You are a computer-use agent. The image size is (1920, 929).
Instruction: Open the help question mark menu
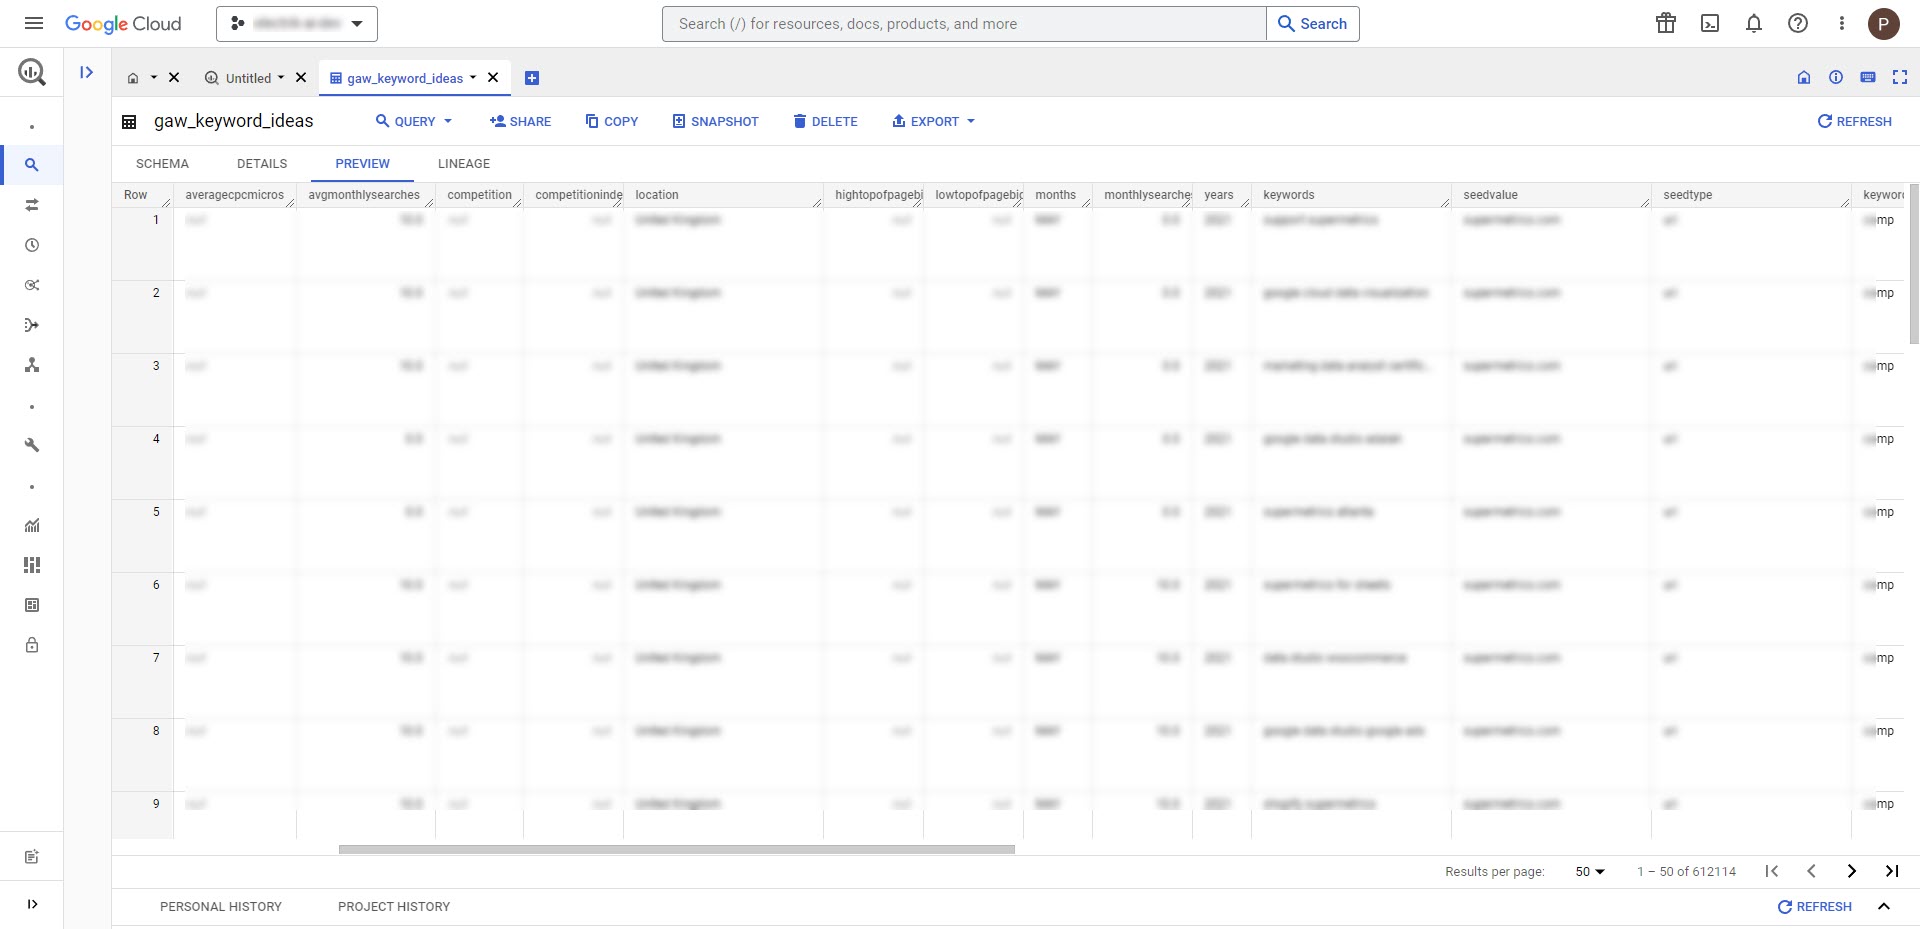1798,23
